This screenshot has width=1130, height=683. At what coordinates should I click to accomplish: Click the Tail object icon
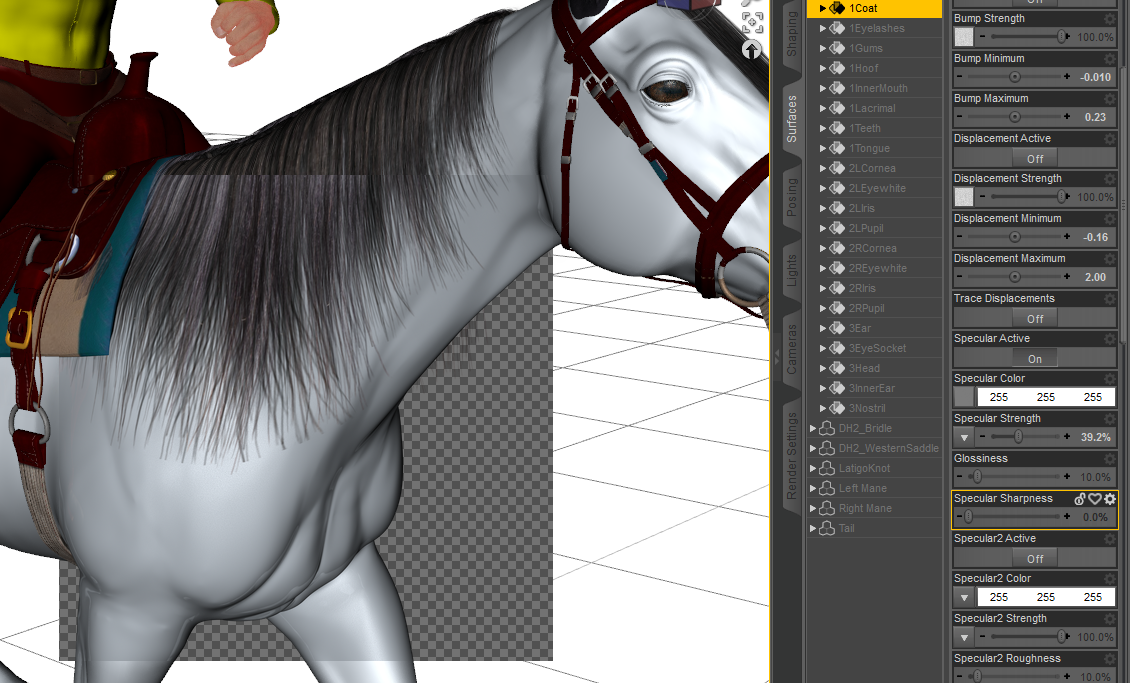click(827, 528)
